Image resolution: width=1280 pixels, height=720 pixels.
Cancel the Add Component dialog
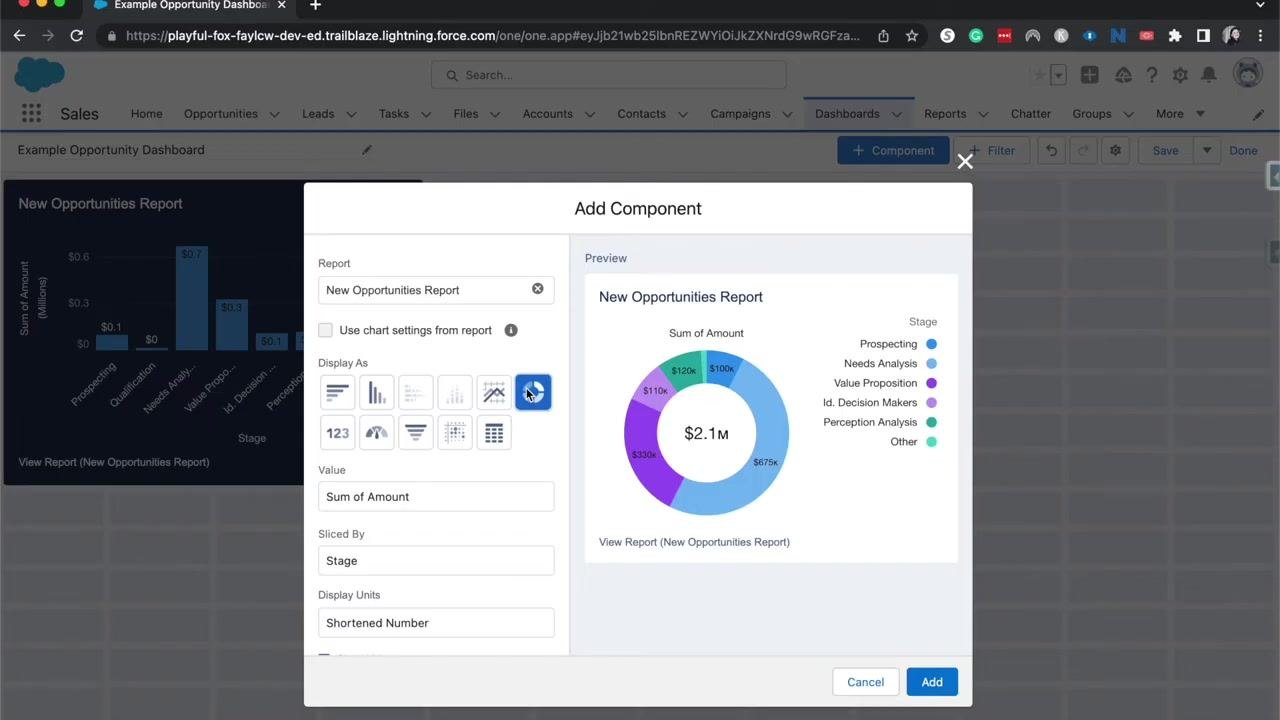click(866, 682)
